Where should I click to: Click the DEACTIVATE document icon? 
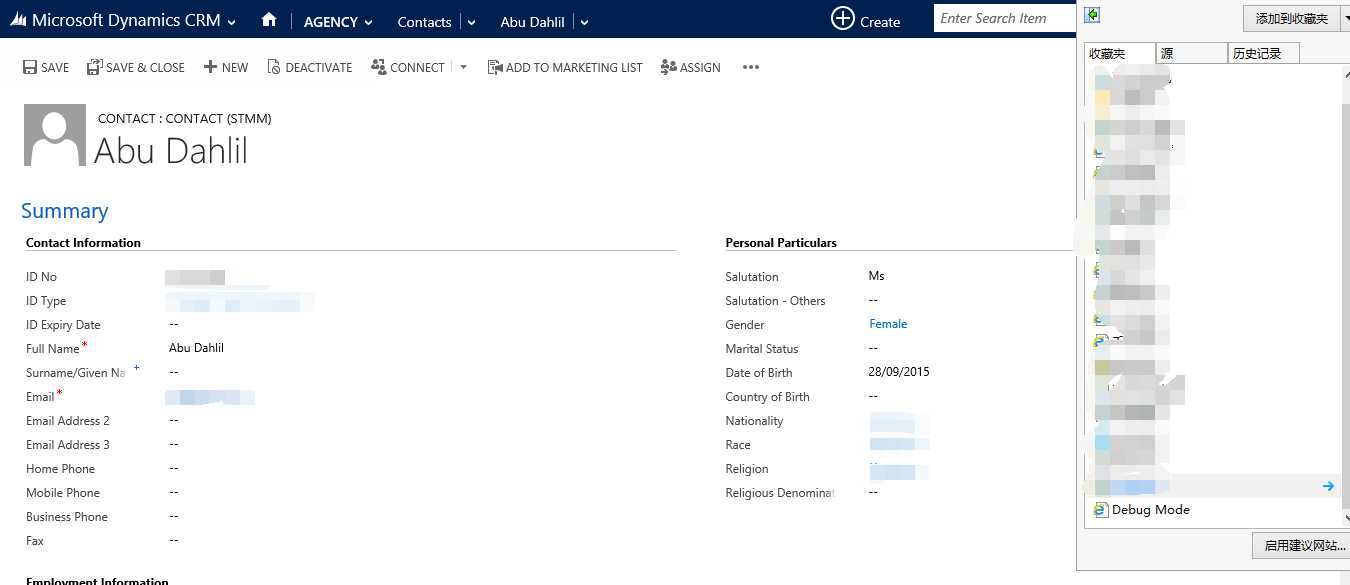click(x=272, y=67)
